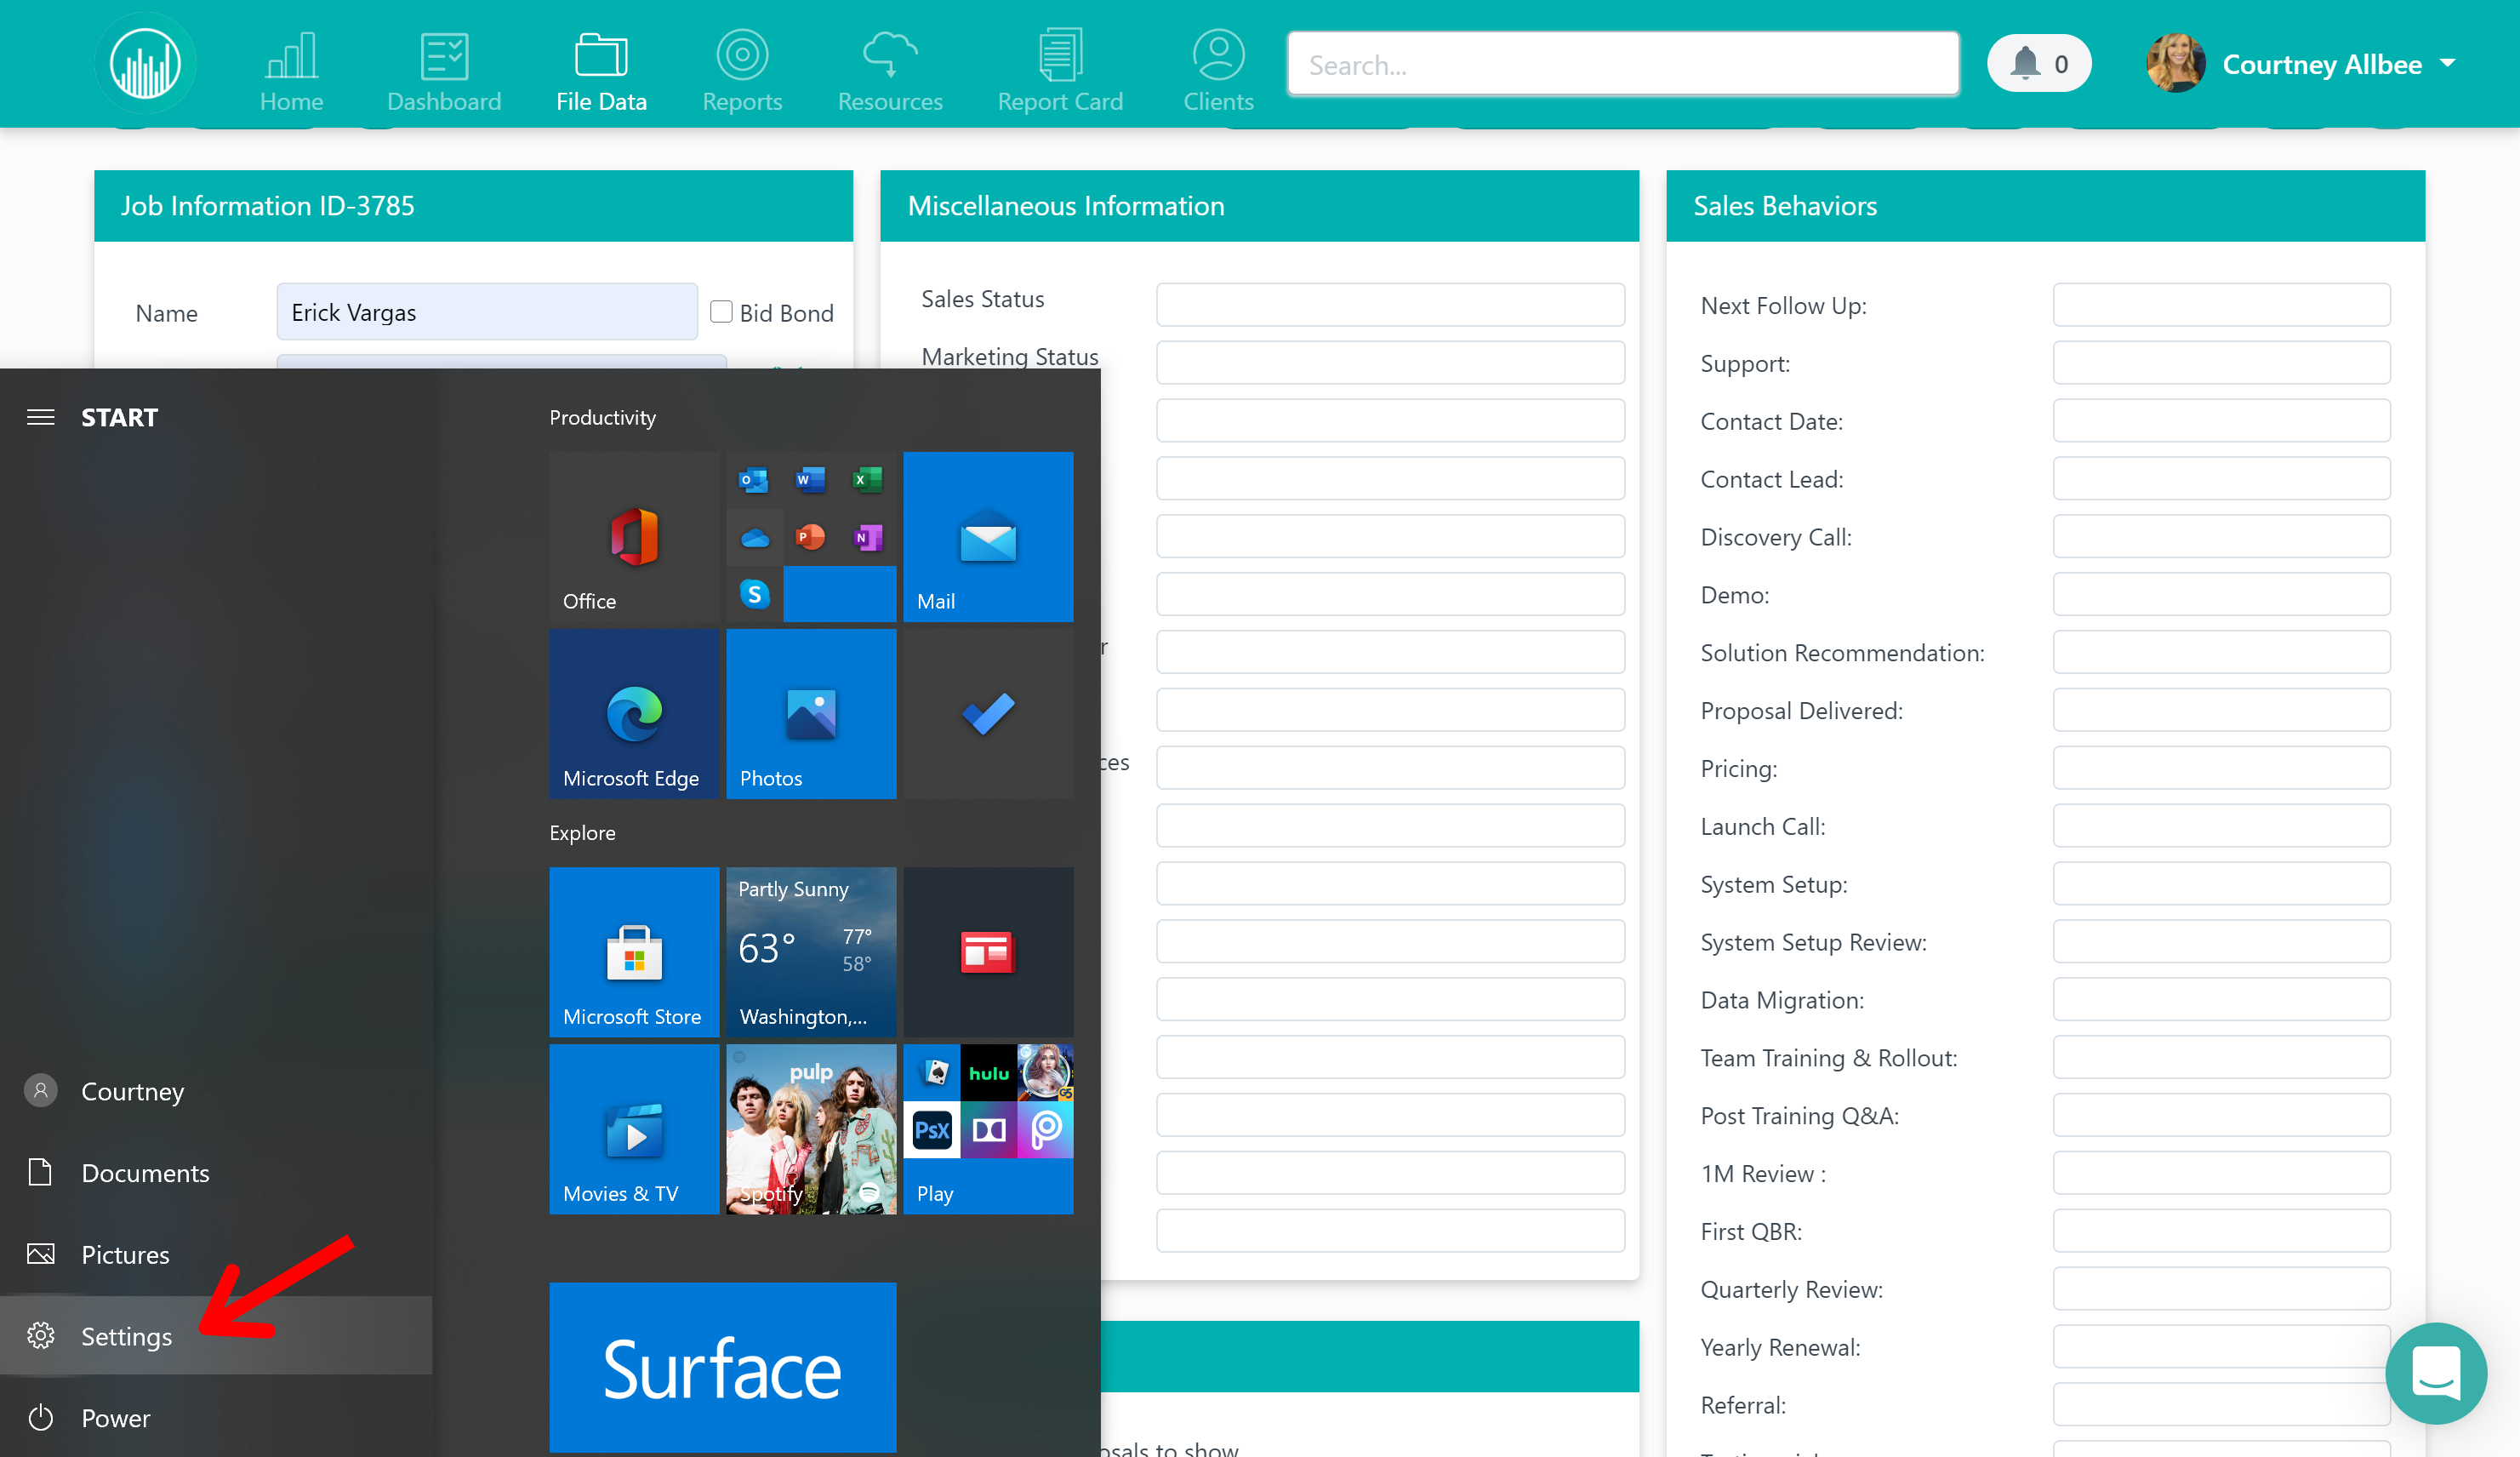Image resolution: width=2520 pixels, height=1457 pixels.
Task: Click the Support field
Action: point(2221,362)
